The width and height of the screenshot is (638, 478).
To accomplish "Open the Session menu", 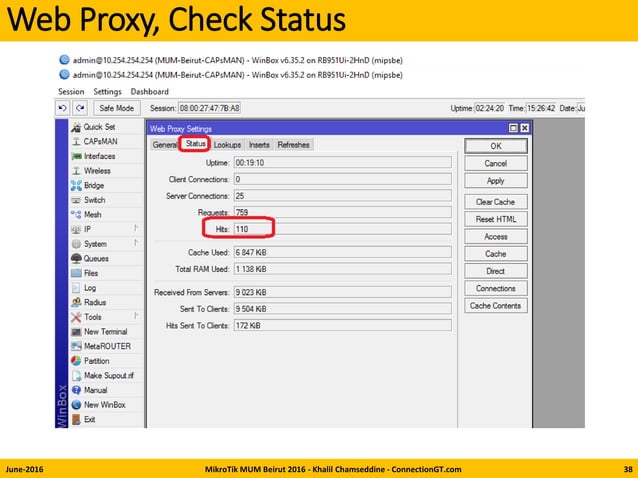I will [71, 92].
